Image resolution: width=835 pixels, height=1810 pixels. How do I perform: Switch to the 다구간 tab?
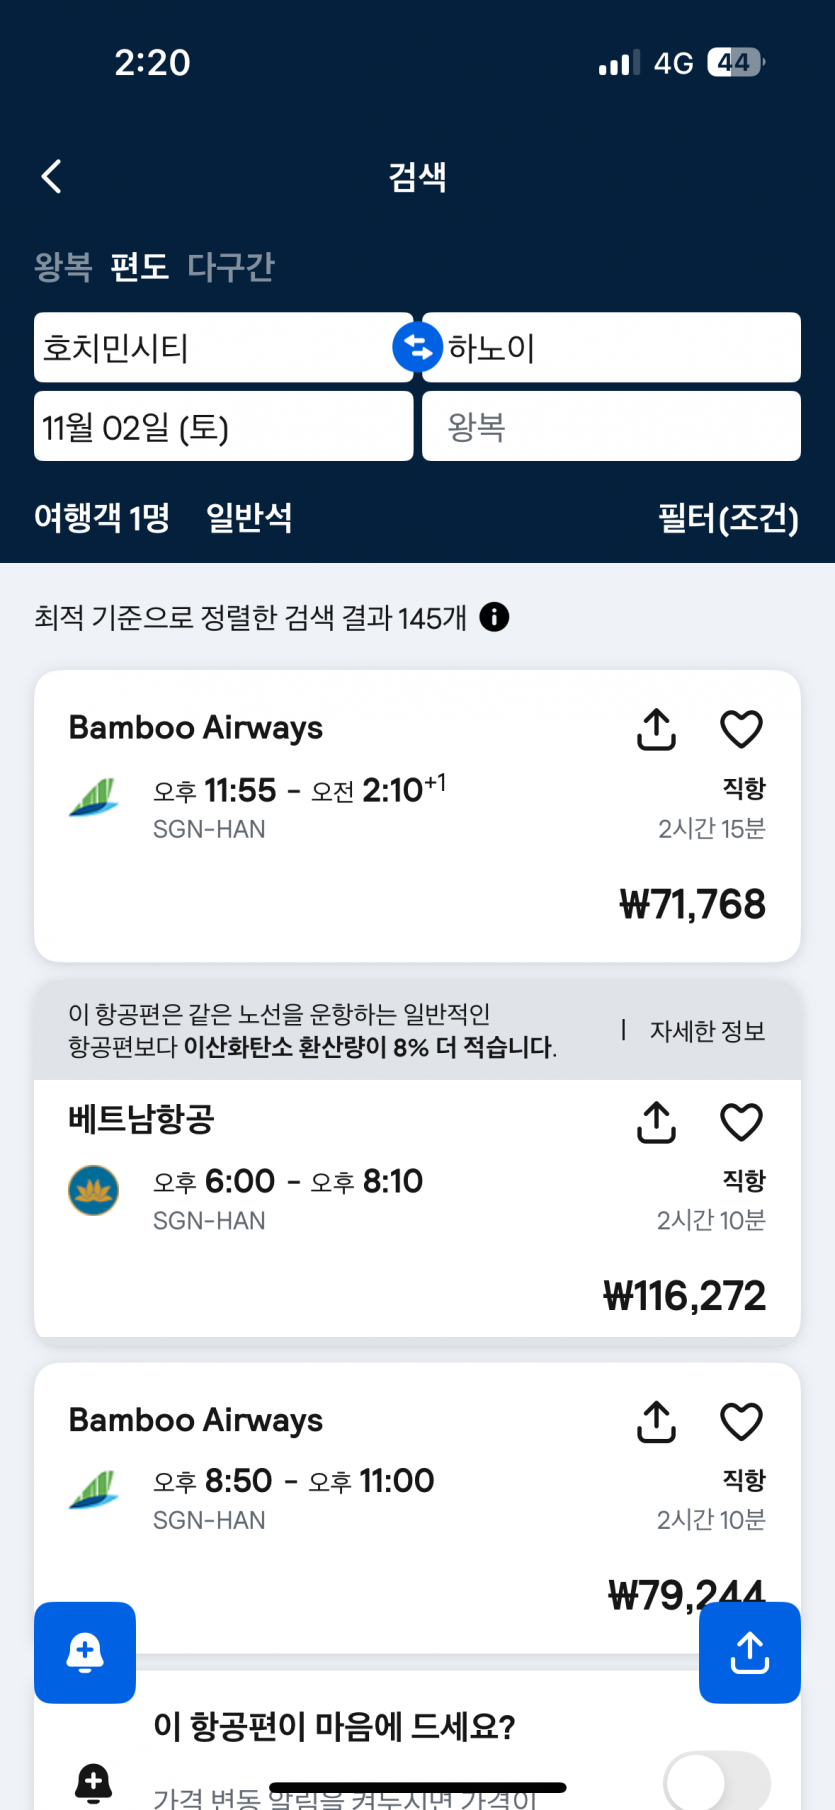[x=230, y=267]
